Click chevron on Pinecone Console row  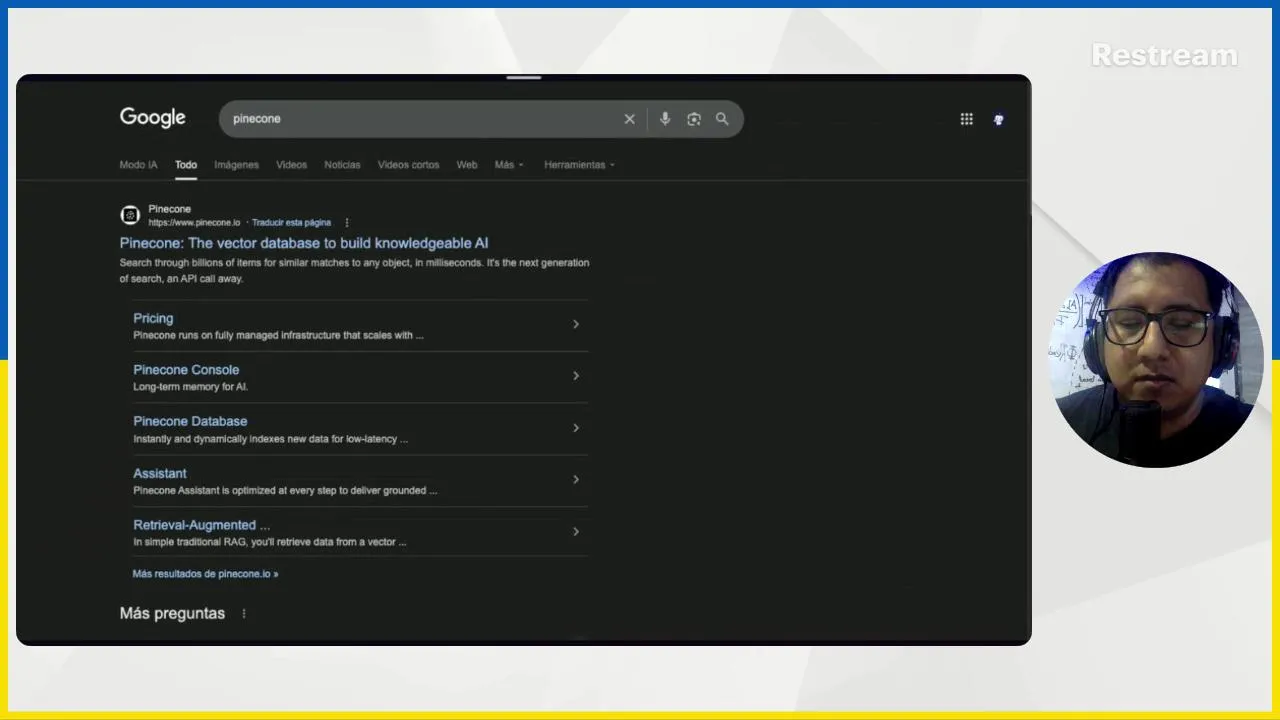click(x=576, y=376)
